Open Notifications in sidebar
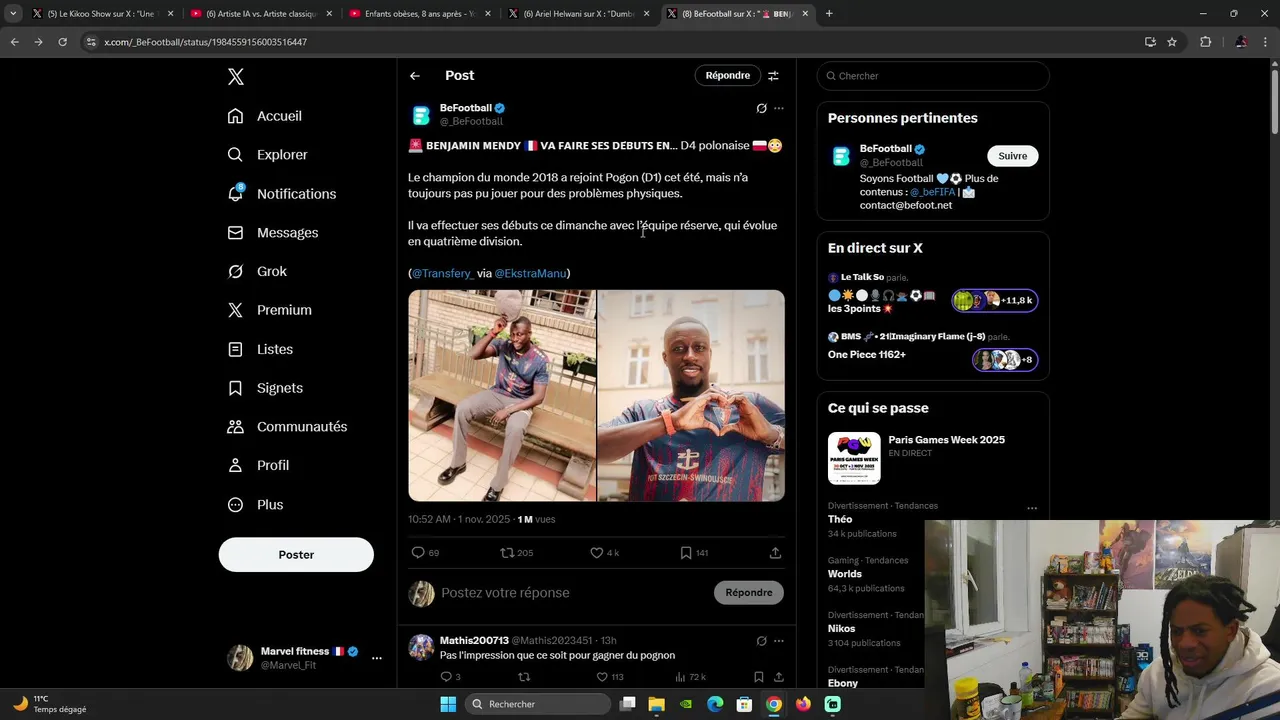Viewport: 1280px width, 720px height. point(282,194)
